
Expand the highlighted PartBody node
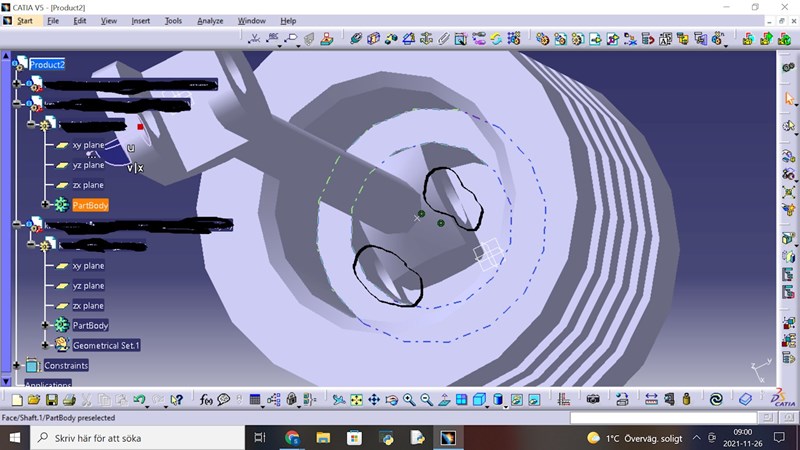click(x=45, y=205)
